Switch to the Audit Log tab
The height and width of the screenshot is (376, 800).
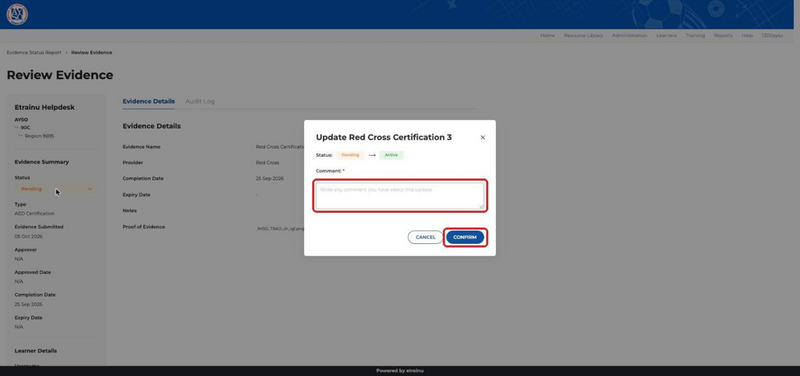pos(200,102)
